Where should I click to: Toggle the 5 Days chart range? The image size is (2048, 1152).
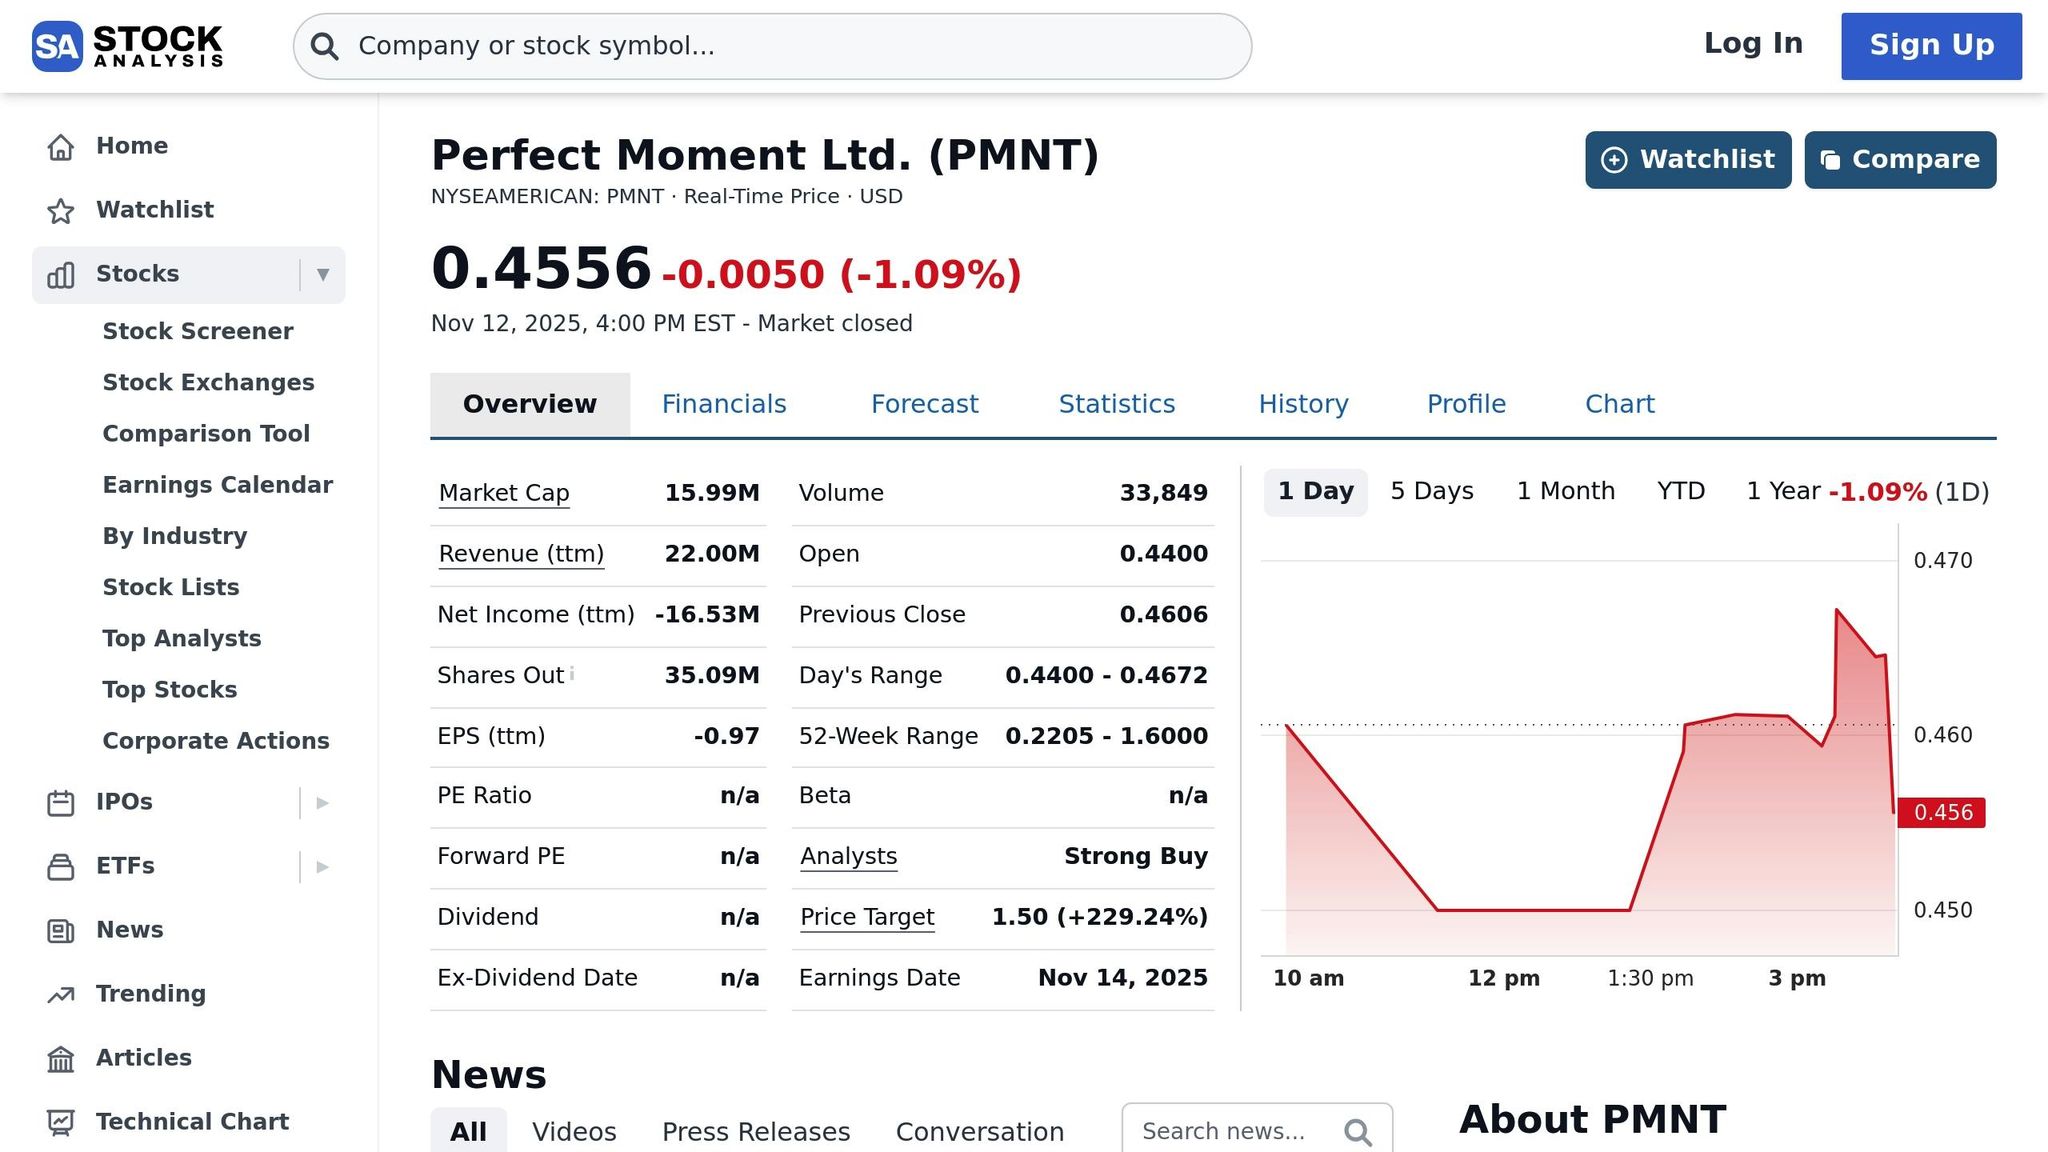point(1431,491)
